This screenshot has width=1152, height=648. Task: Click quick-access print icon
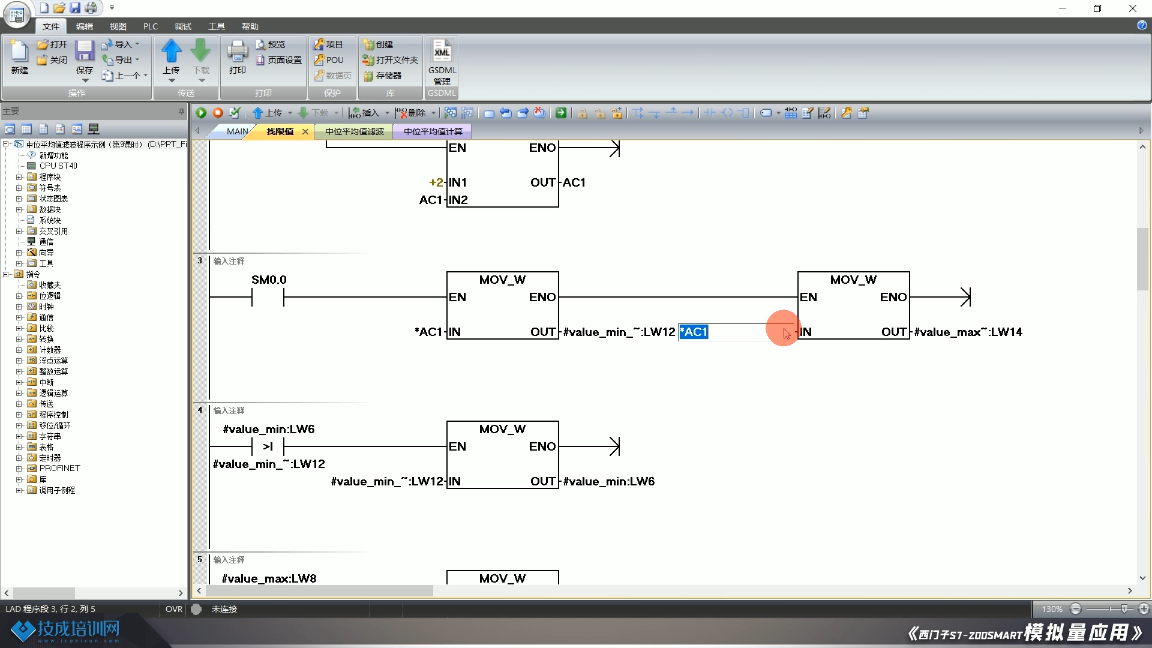coord(91,8)
